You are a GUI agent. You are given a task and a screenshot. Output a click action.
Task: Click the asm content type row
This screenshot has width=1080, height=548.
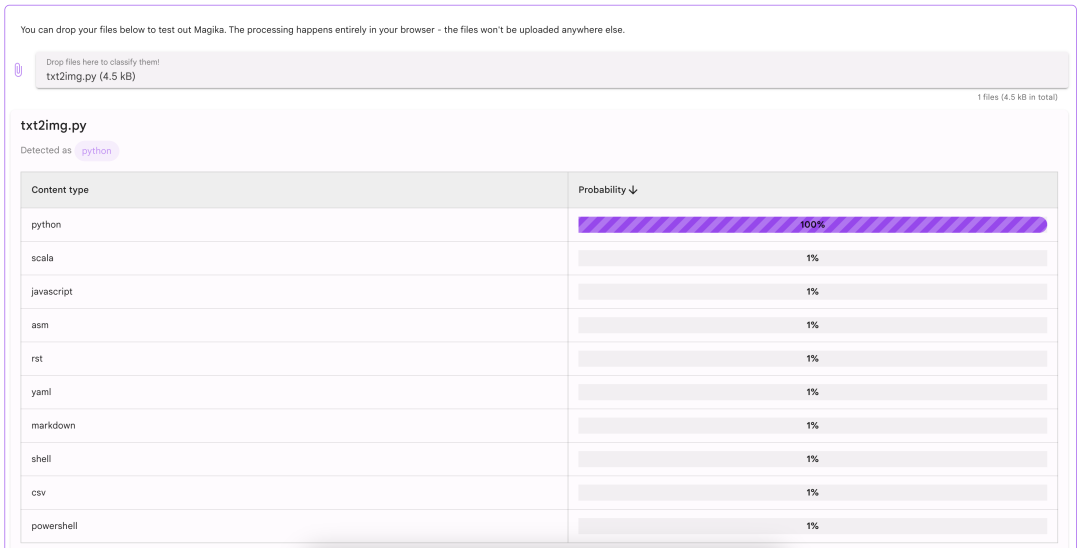pyautogui.click(x=40, y=325)
